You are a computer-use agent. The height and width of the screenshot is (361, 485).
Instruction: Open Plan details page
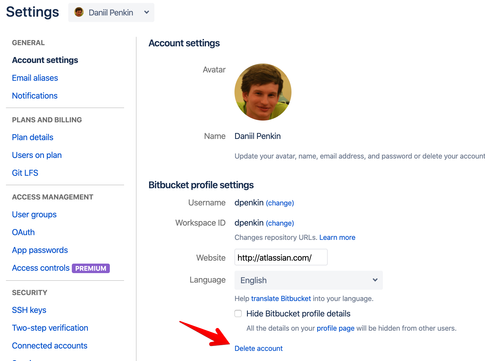point(33,137)
